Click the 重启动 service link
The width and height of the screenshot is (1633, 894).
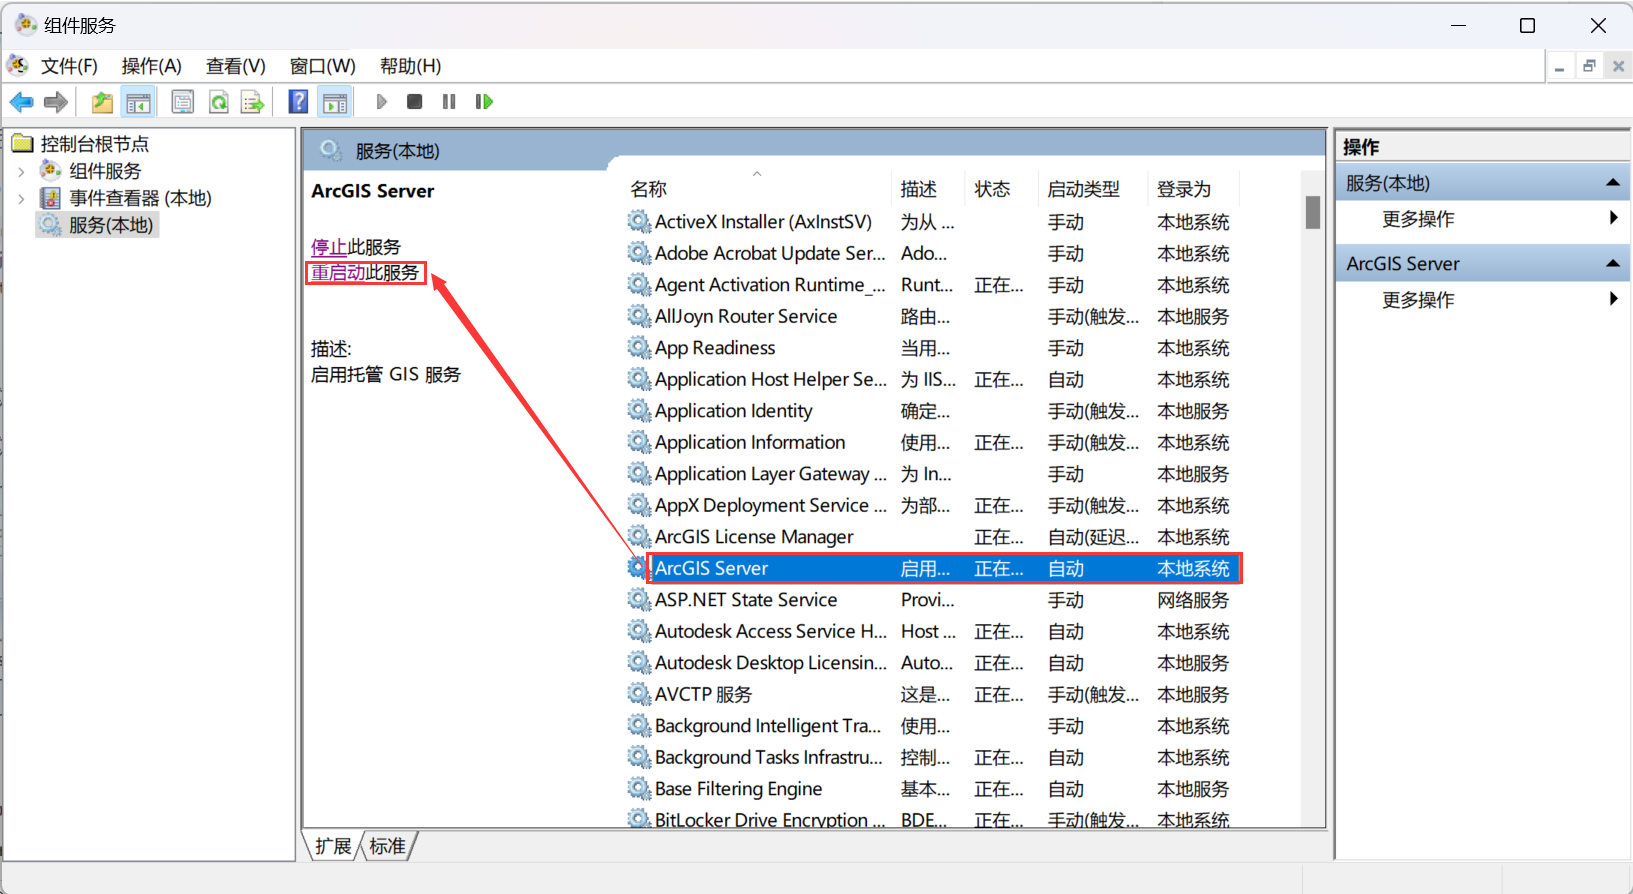click(x=338, y=273)
